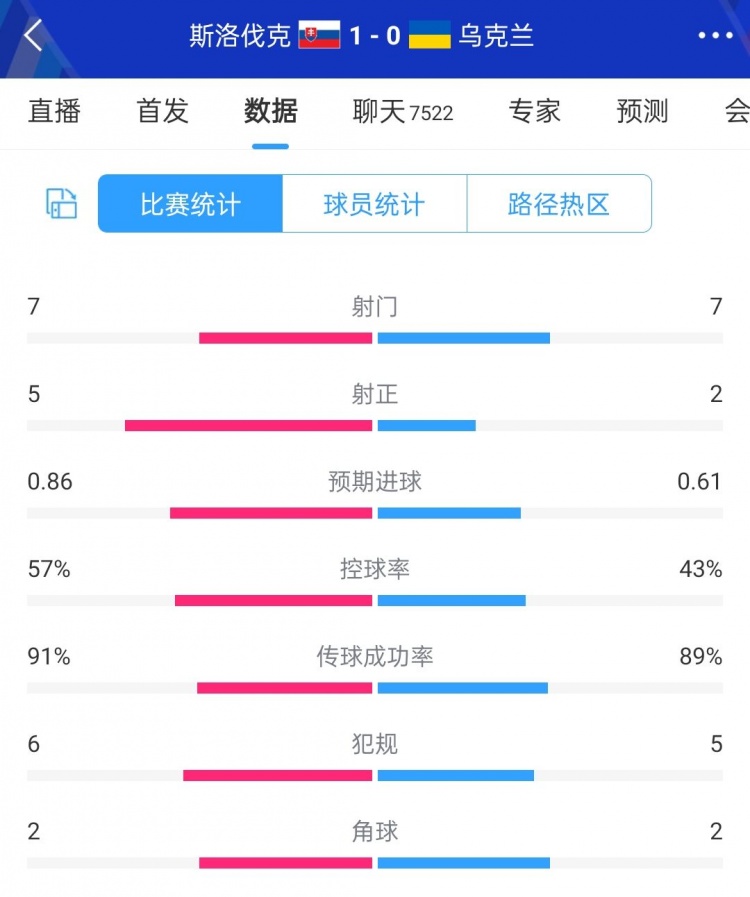750x897 pixels.
Task: Tap the 1 - 0 match score
Action: 375,36
